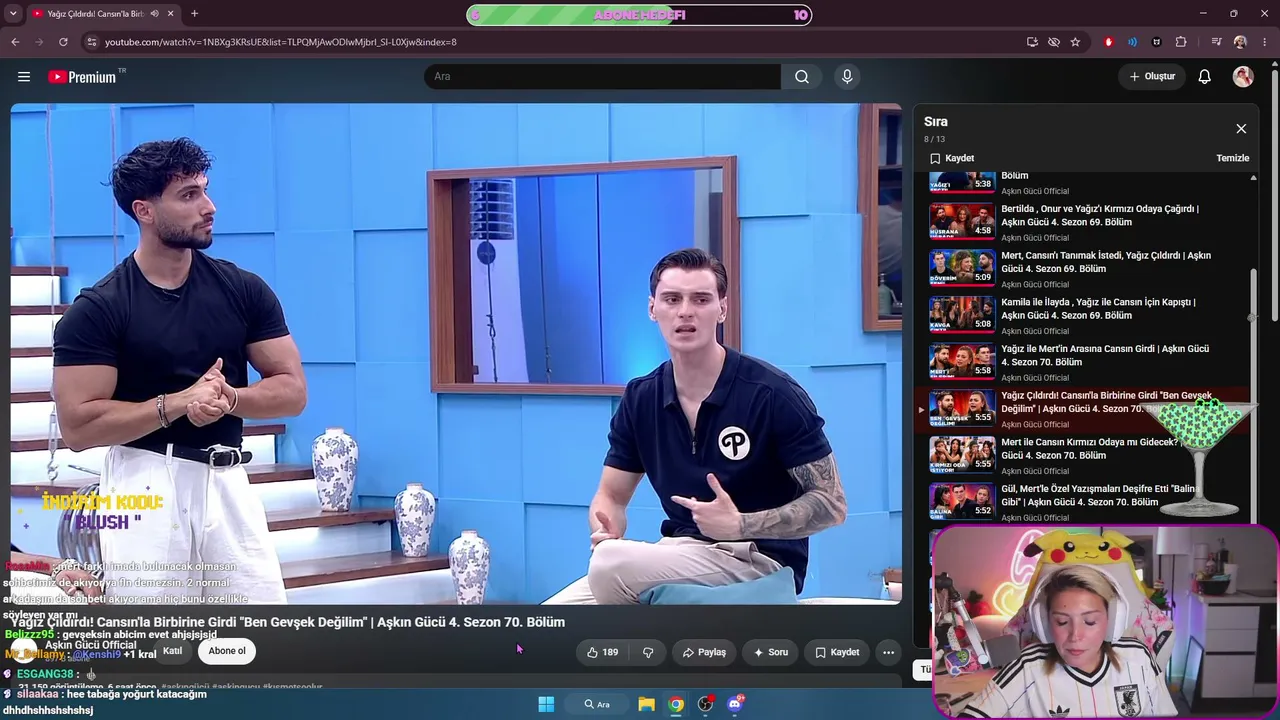This screenshot has height=720, width=1280.
Task: Open the tab search dropdown arrow
Action: 14,14
